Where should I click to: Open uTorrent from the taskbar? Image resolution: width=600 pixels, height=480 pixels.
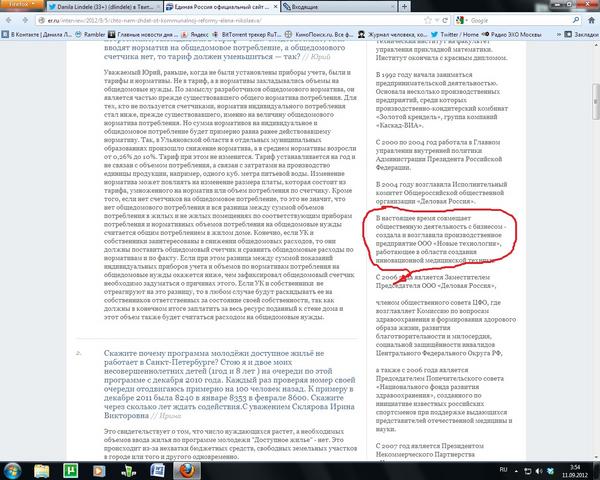70,471
